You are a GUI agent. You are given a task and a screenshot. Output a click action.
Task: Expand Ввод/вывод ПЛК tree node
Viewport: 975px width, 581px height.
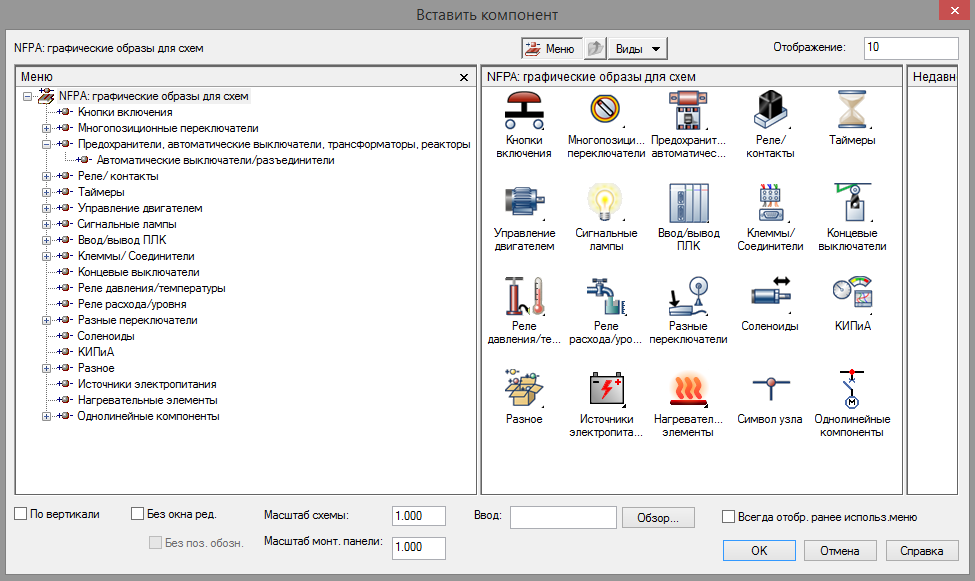[46, 240]
